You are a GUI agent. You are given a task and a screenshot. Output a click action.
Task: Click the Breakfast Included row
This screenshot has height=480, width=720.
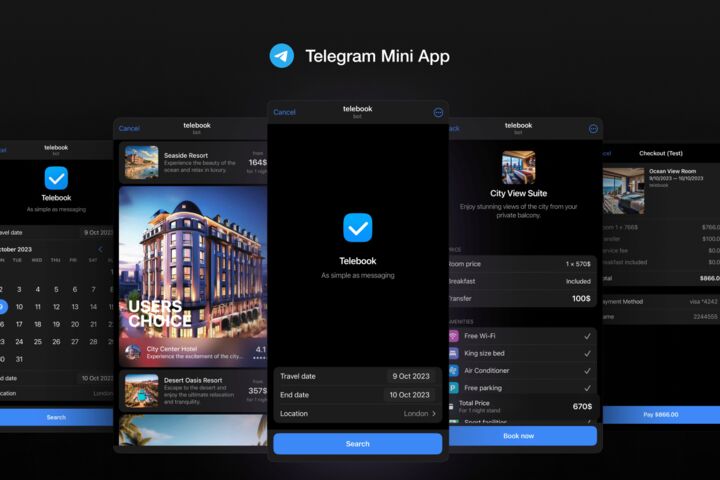[523, 281]
